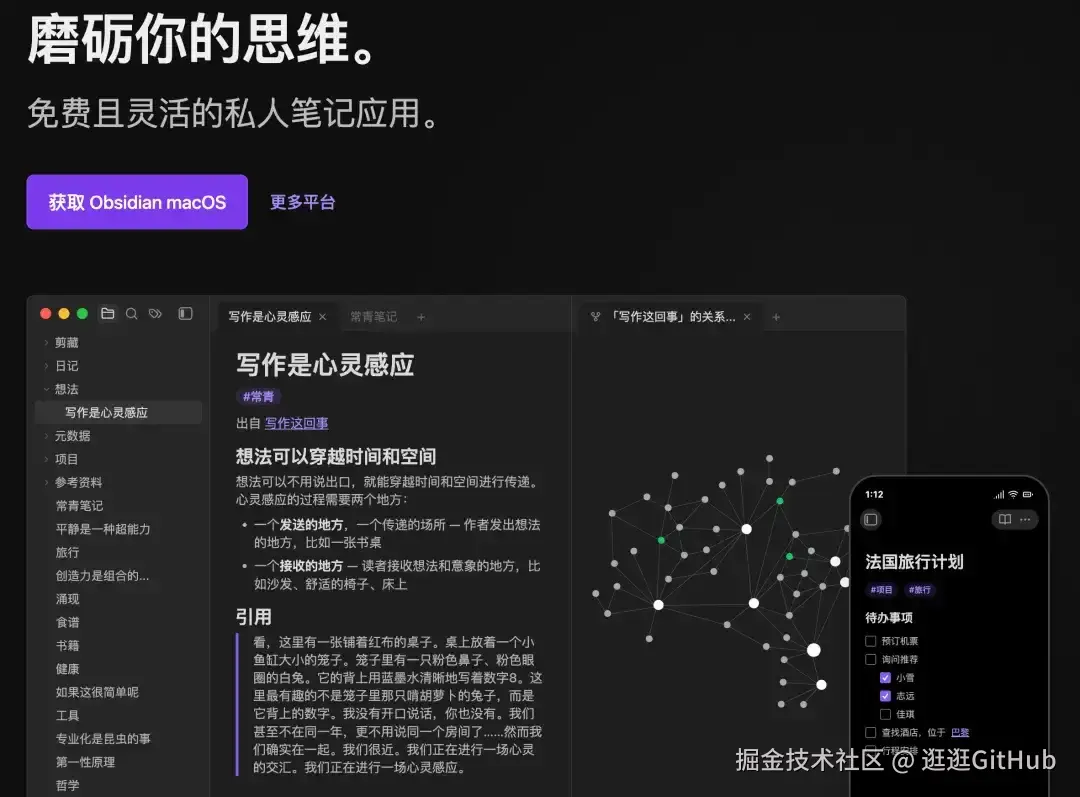This screenshot has height=797, width=1080.
Task: Toggle the sidebar icon on the phone
Action: 871,519
